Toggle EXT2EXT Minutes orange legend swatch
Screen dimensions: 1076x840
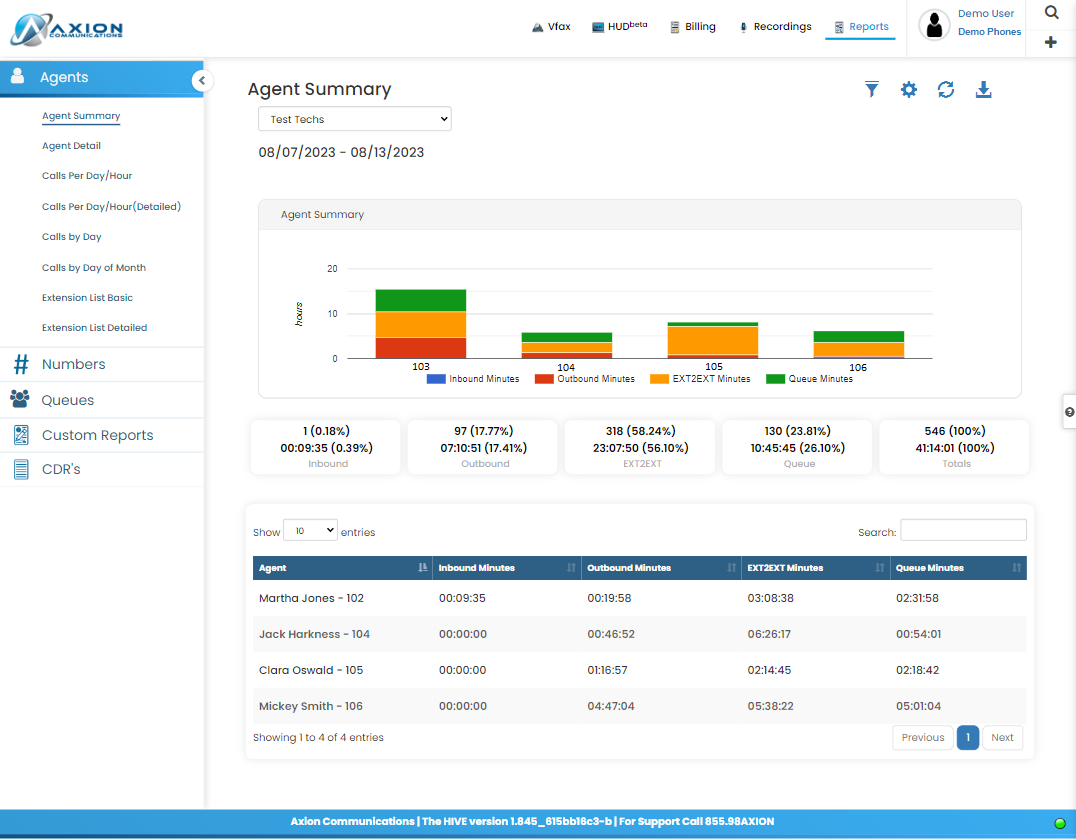pyautogui.click(x=659, y=379)
